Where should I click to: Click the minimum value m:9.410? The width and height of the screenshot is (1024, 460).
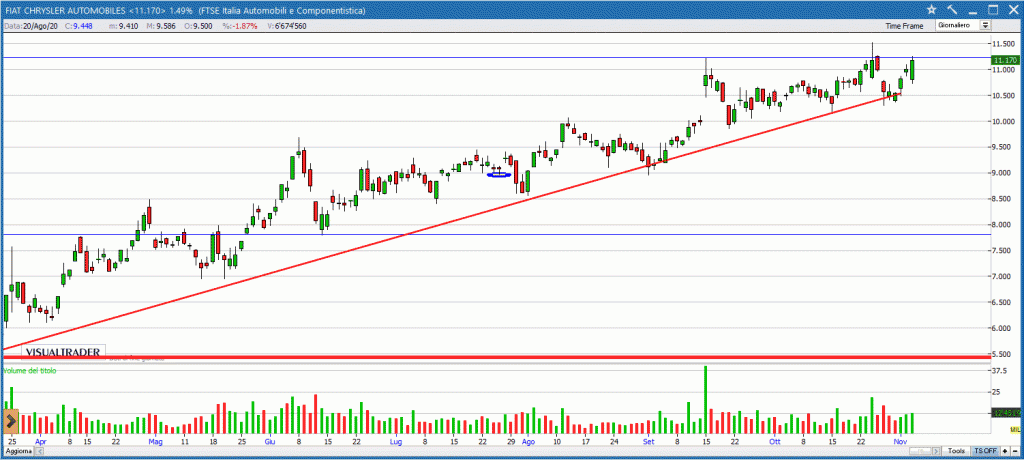pyautogui.click(x=122, y=26)
